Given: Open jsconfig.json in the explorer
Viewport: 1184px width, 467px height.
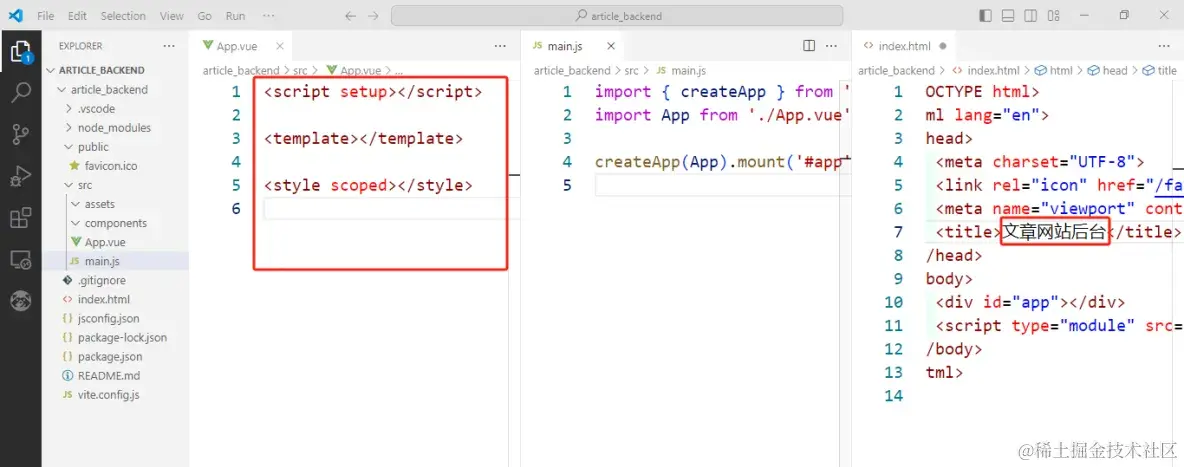Looking at the screenshot, I should tap(116, 318).
